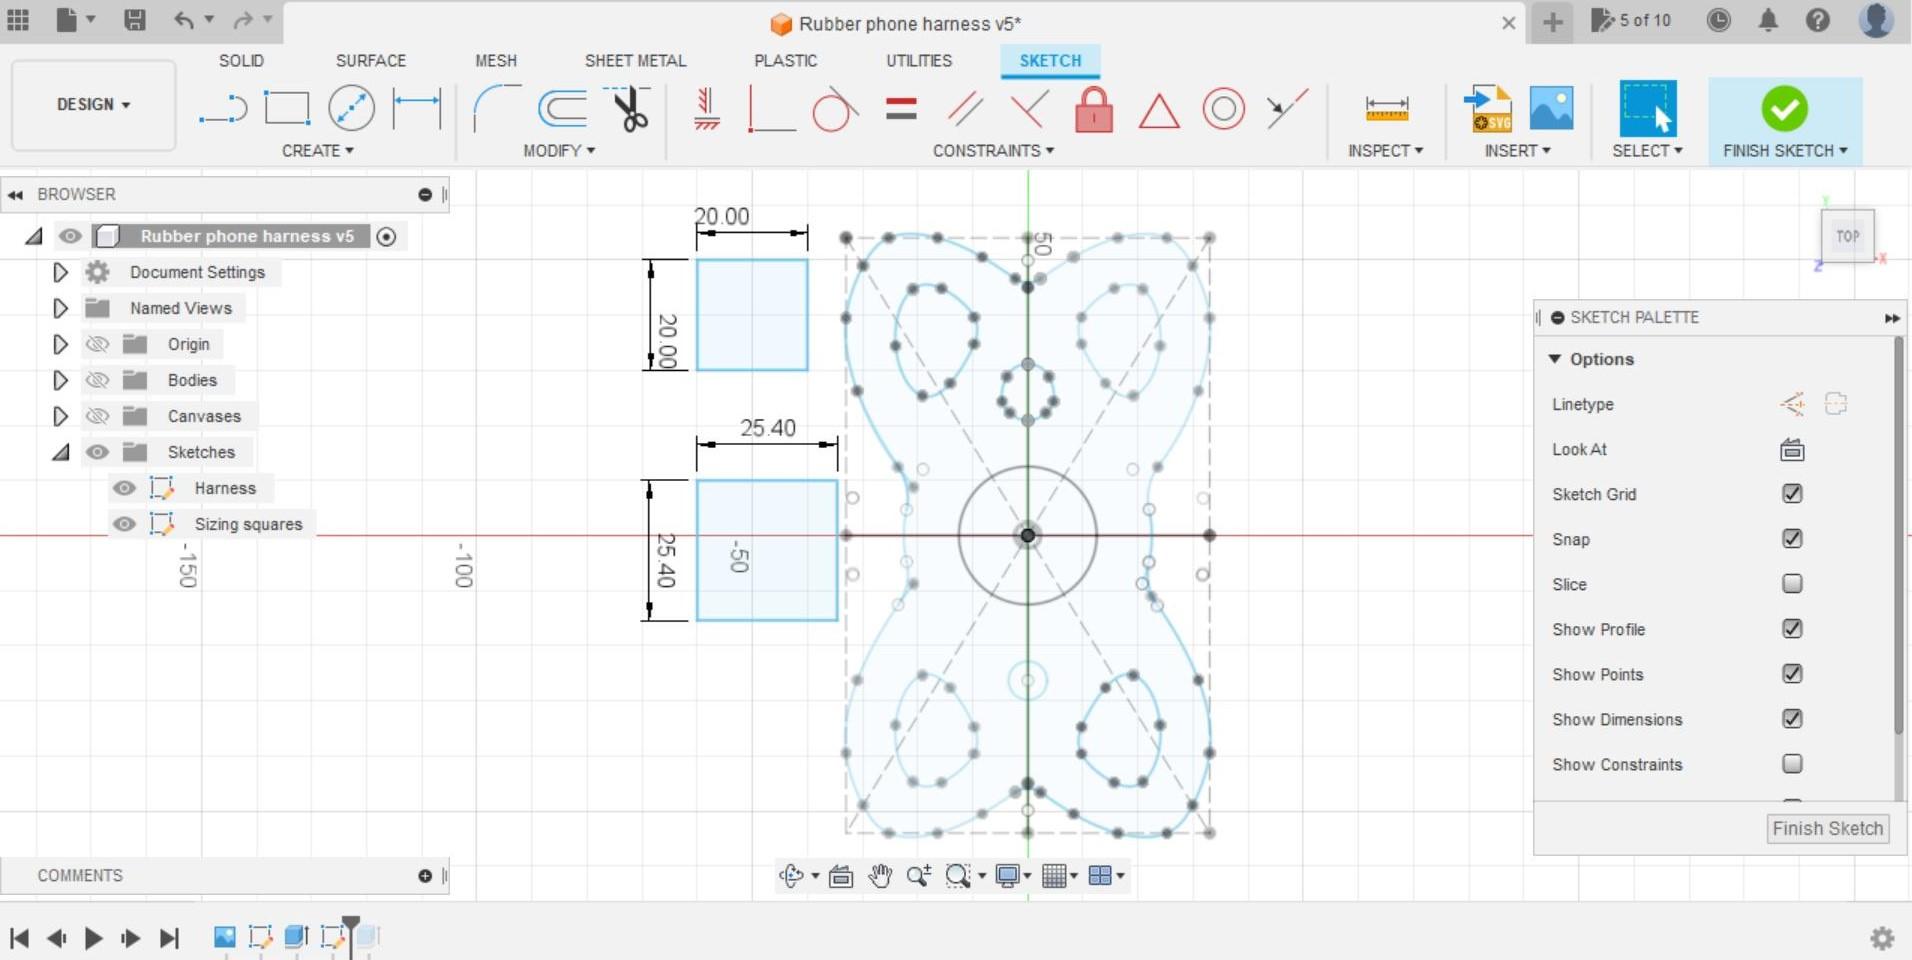1912x960 pixels.
Task: Apply the crossed-lines constraint icon
Action: coord(1029,108)
